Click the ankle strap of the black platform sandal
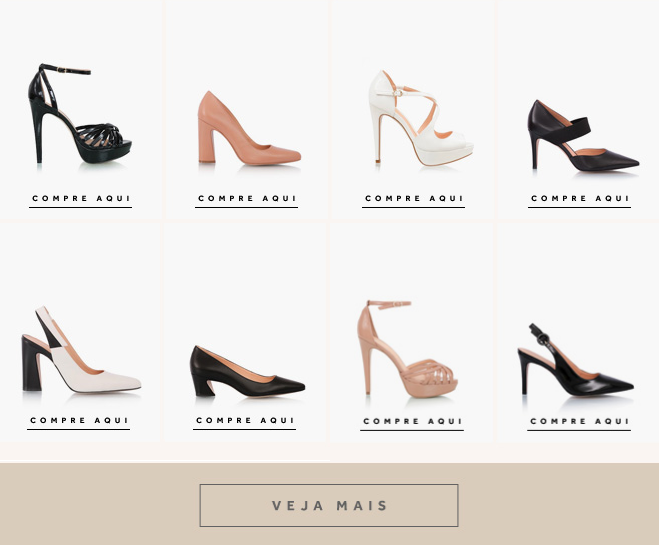This screenshot has height=545, width=659. point(66,69)
